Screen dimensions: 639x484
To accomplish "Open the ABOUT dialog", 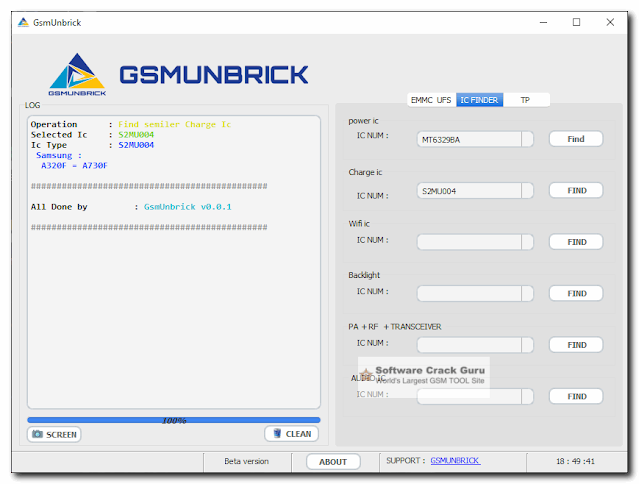I will pyautogui.click(x=333, y=462).
